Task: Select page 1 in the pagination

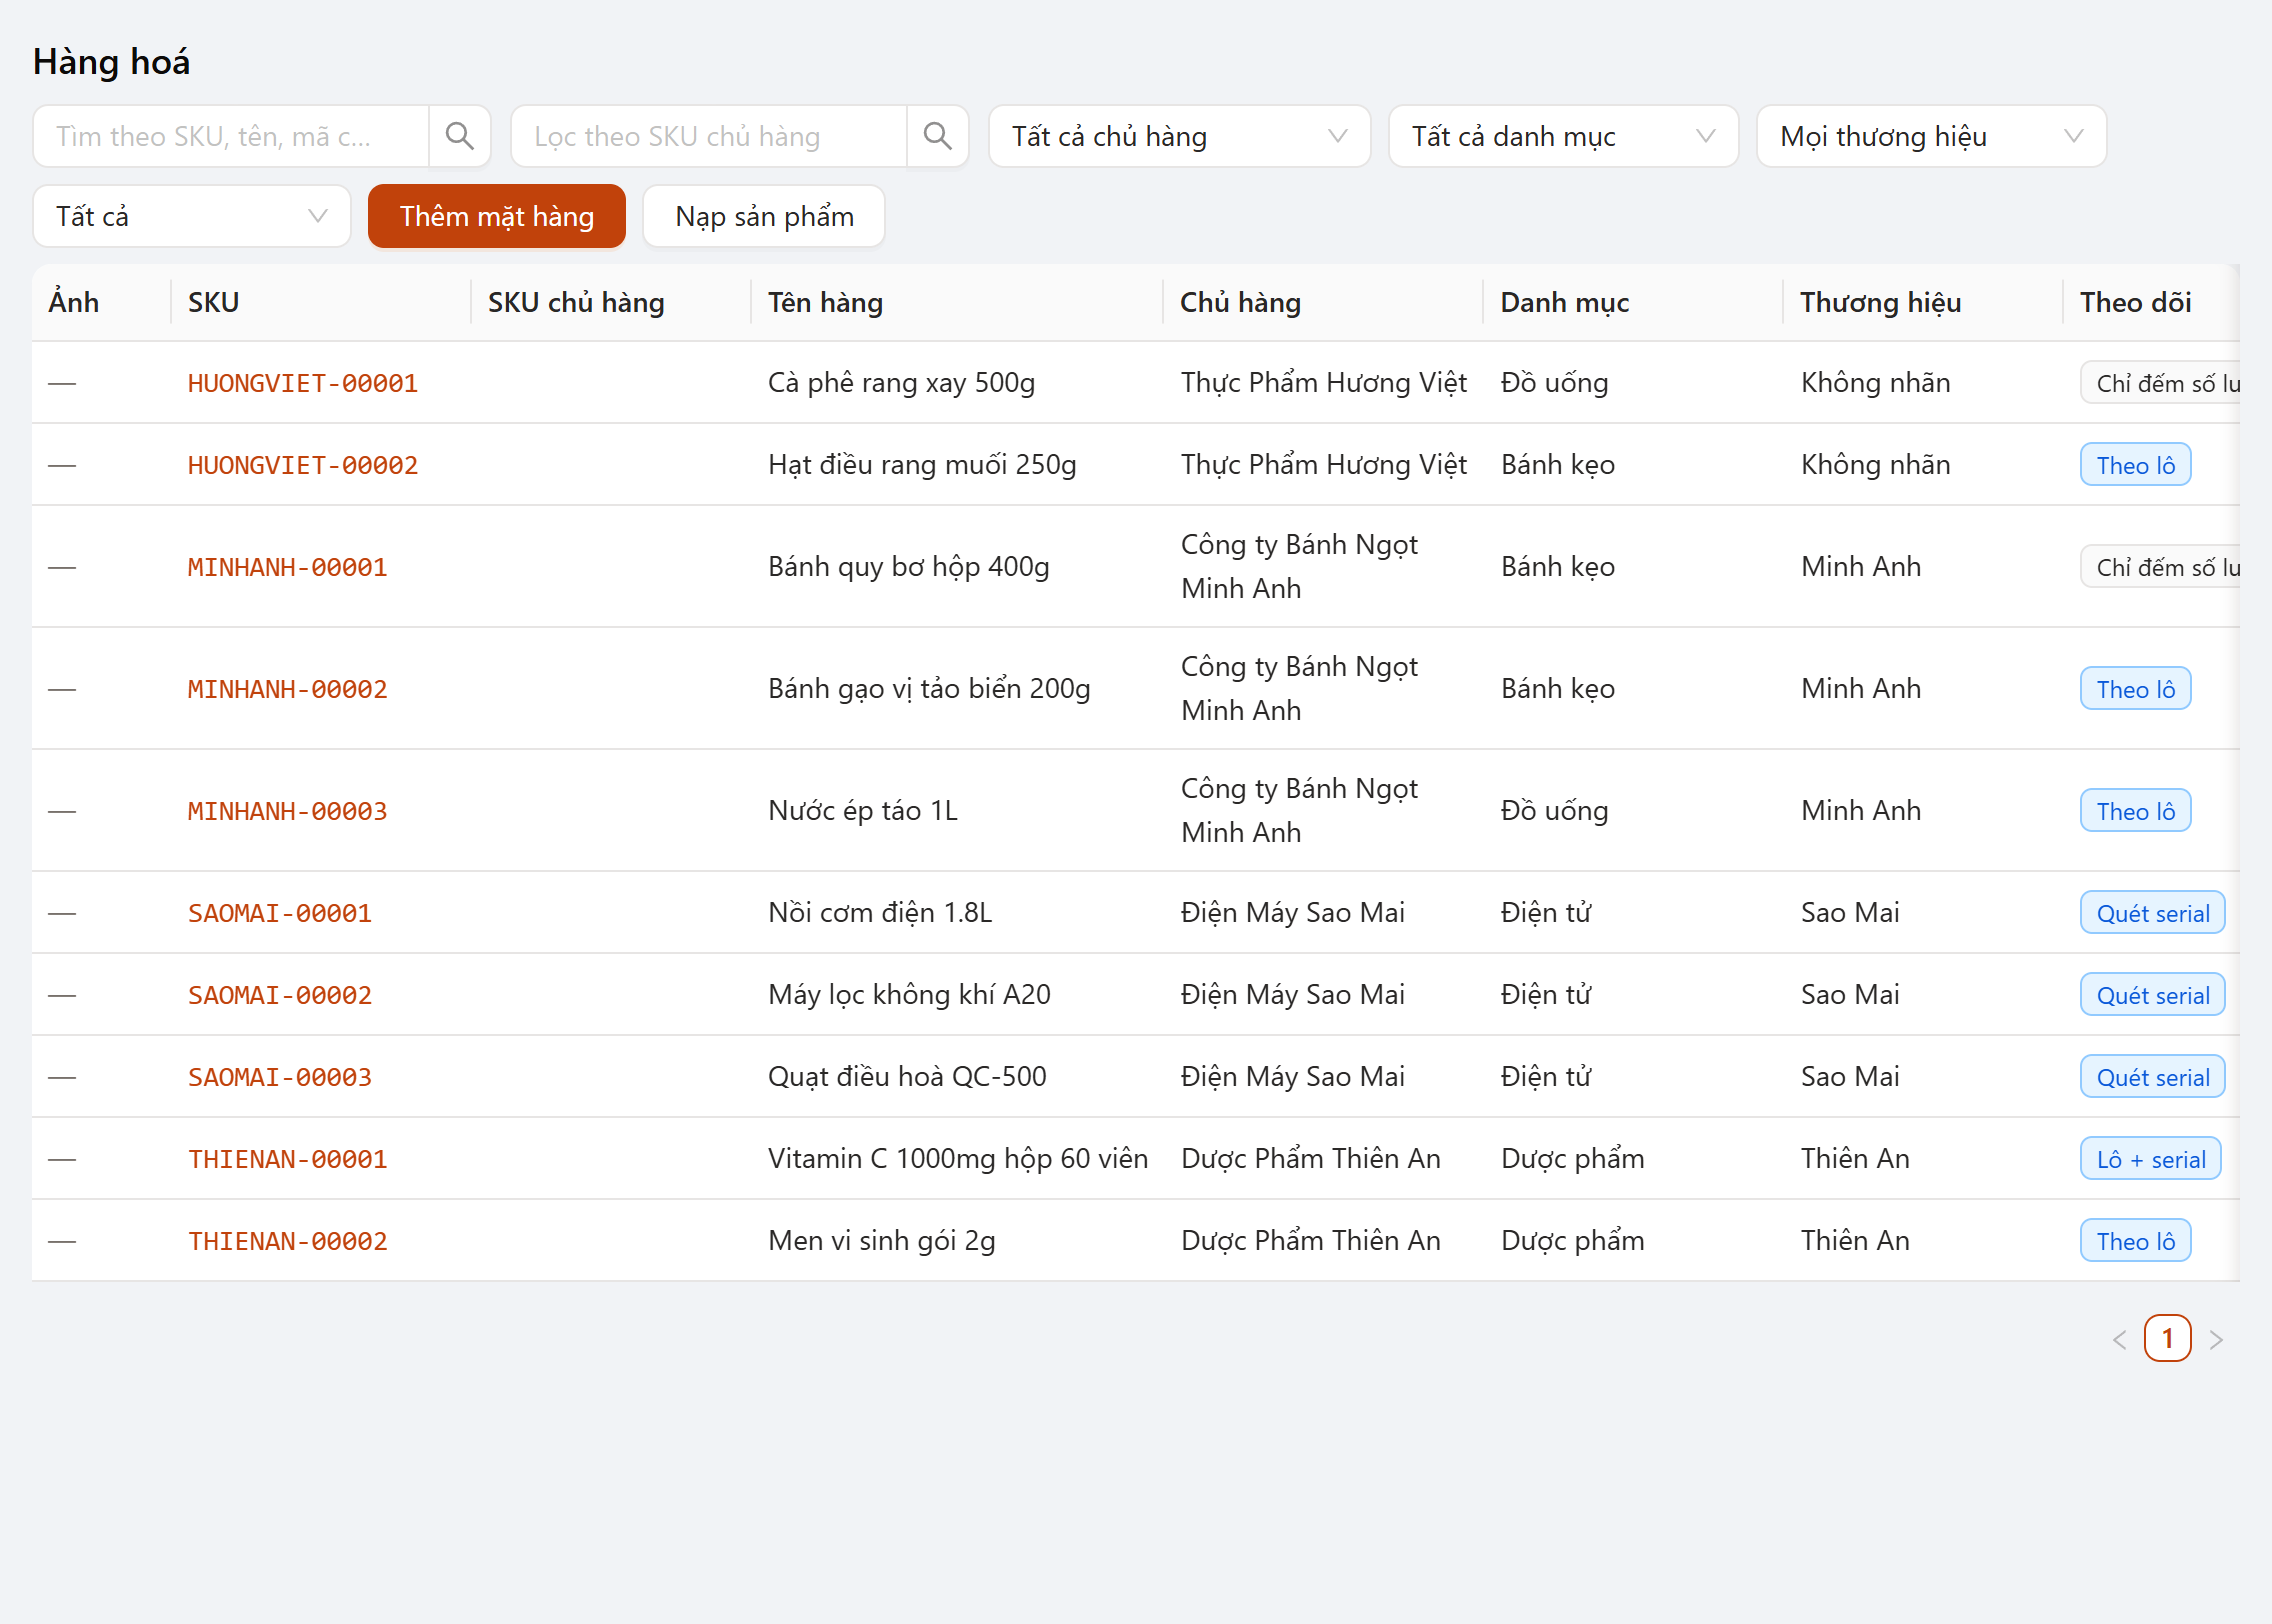Action: (x=2167, y=1339)
